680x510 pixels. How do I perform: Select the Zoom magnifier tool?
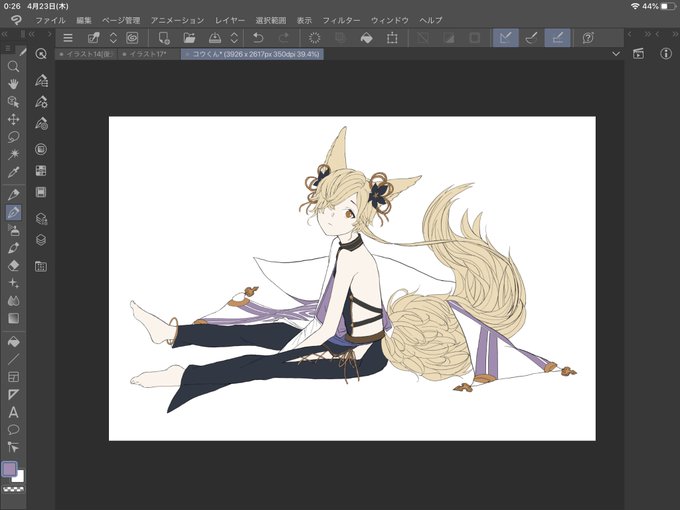(x=13, y=66)
